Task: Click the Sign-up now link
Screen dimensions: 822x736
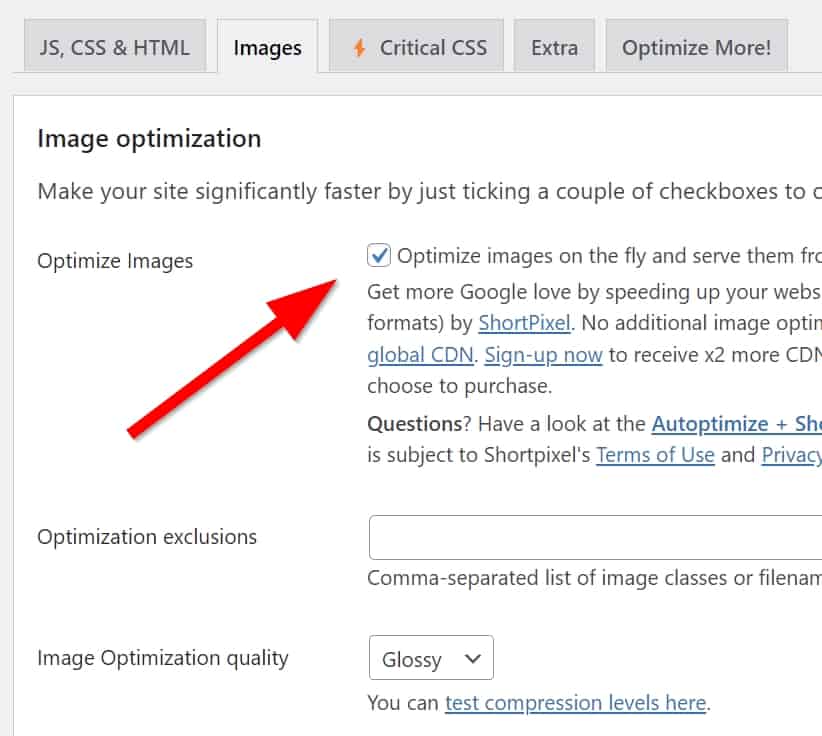Action: (543, 355)
